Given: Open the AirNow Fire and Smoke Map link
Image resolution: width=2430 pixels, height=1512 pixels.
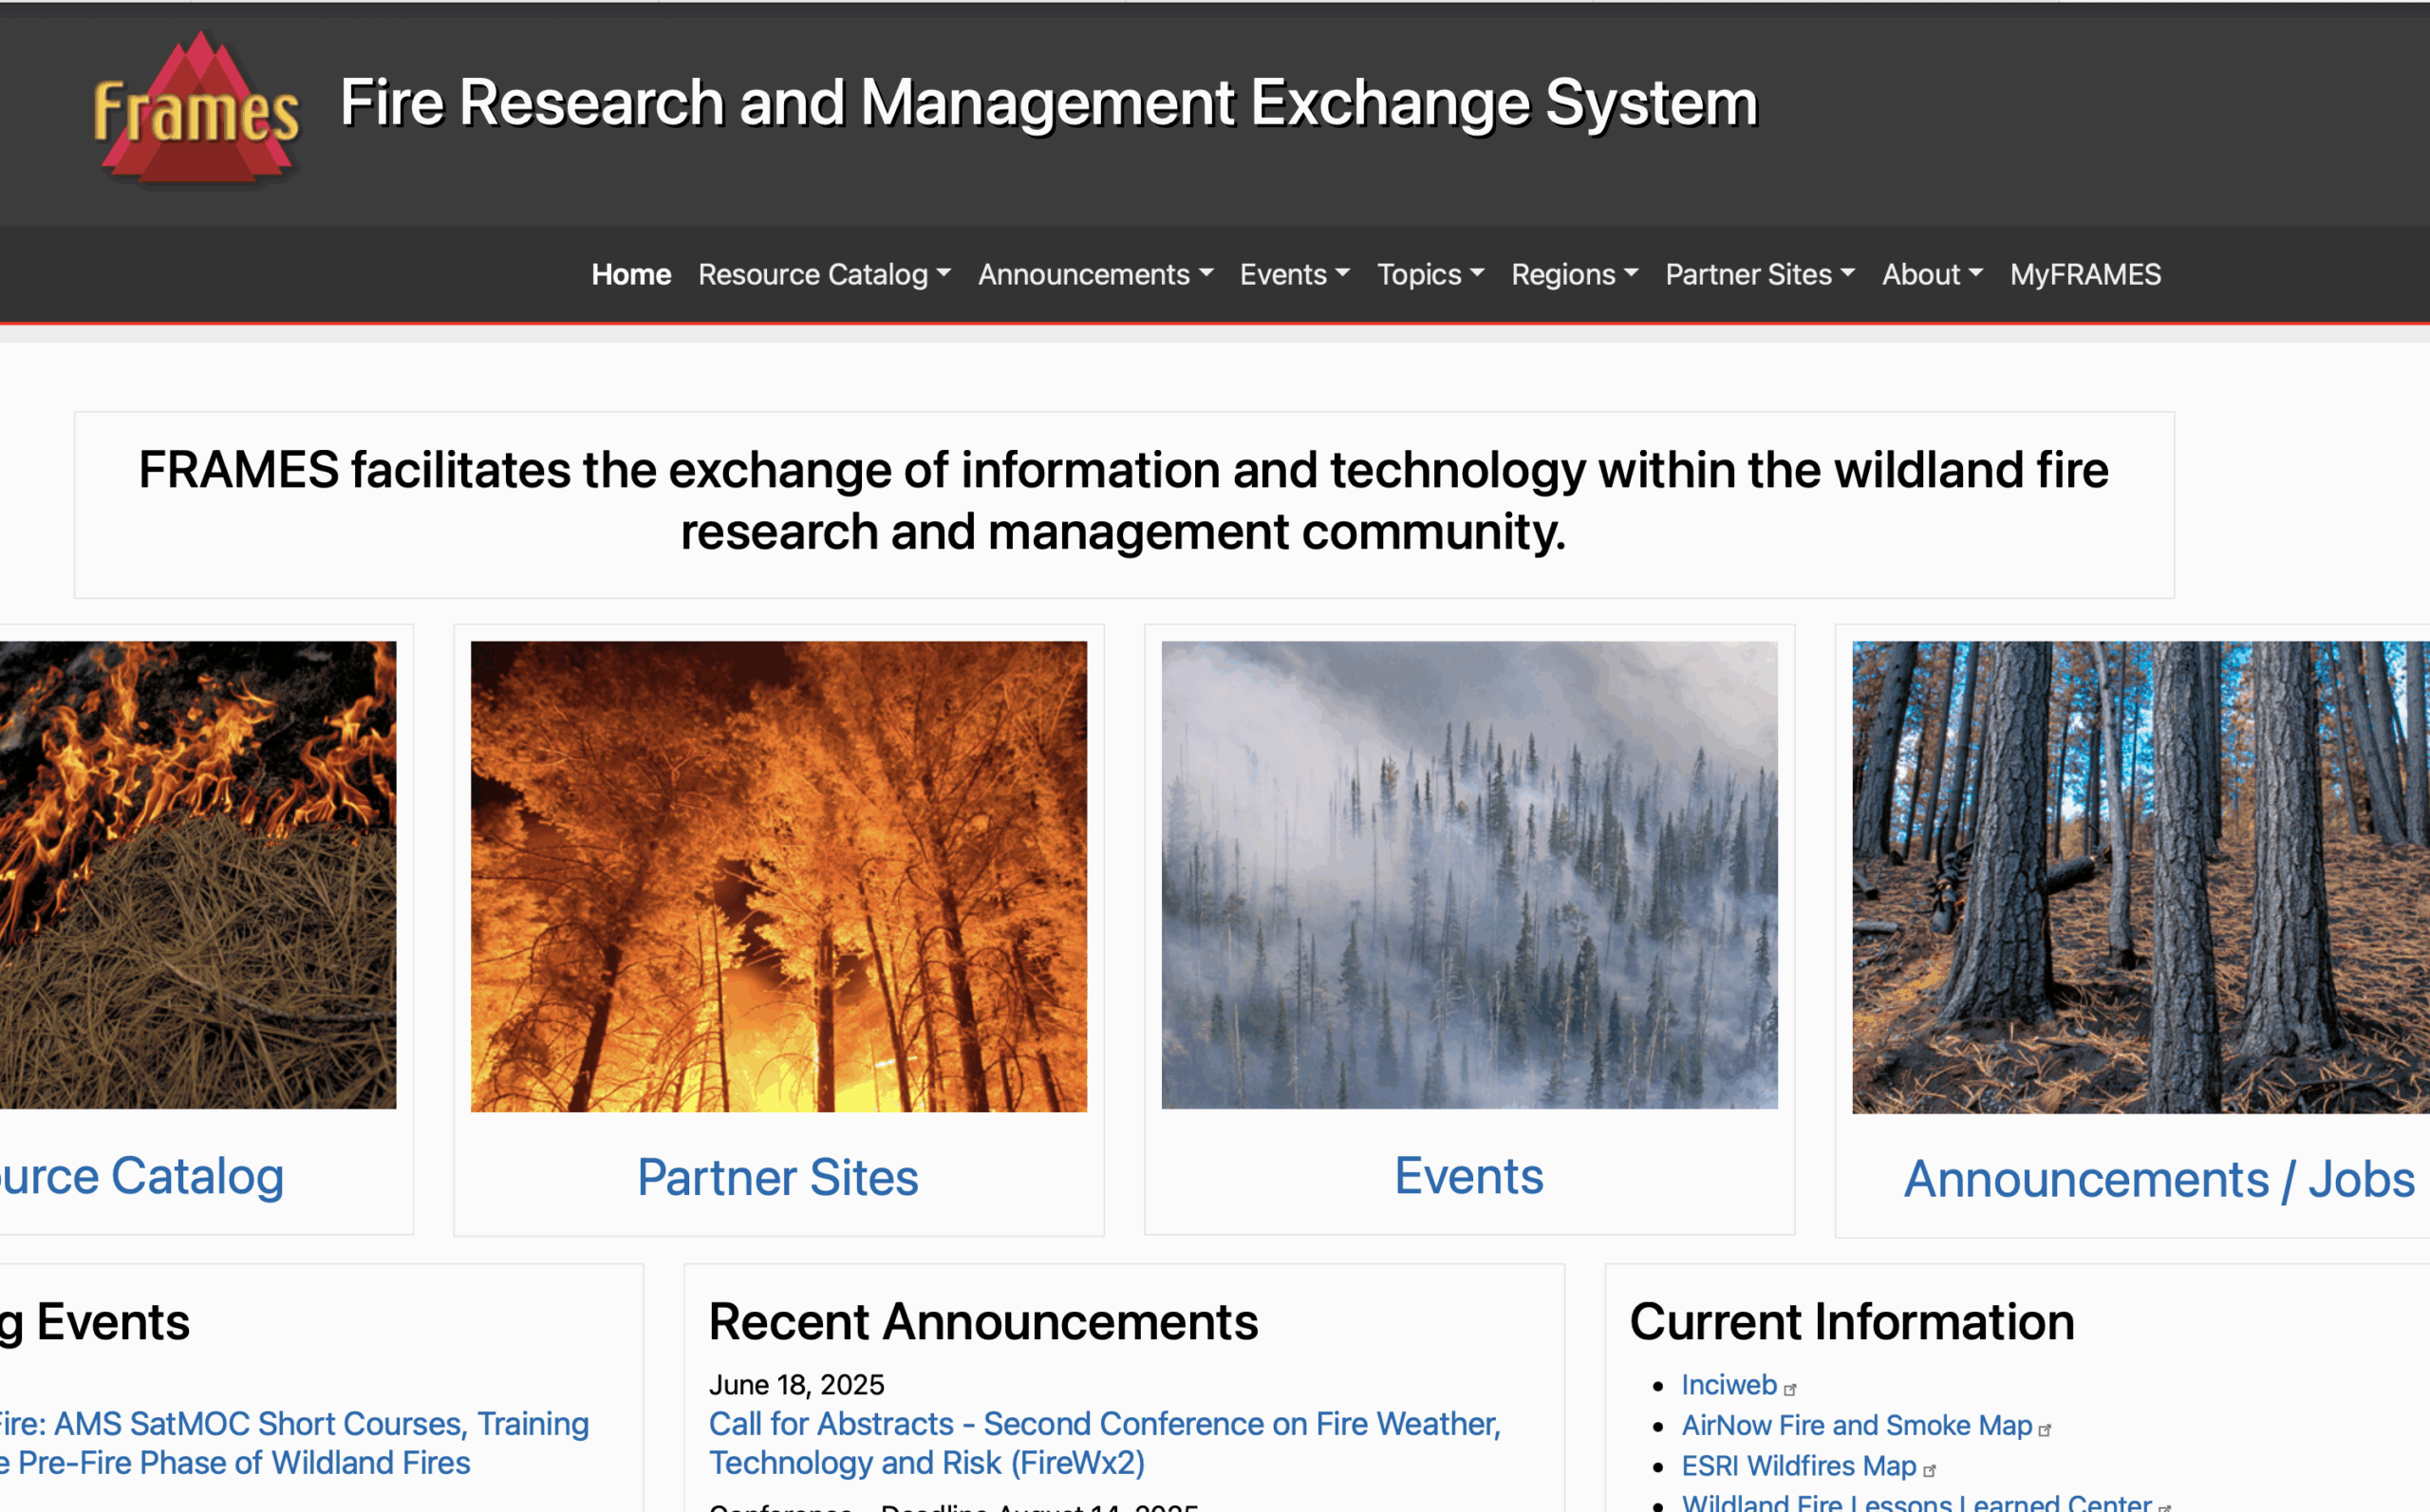Looking at the screenshot, I should [x=1856, y=1425].
